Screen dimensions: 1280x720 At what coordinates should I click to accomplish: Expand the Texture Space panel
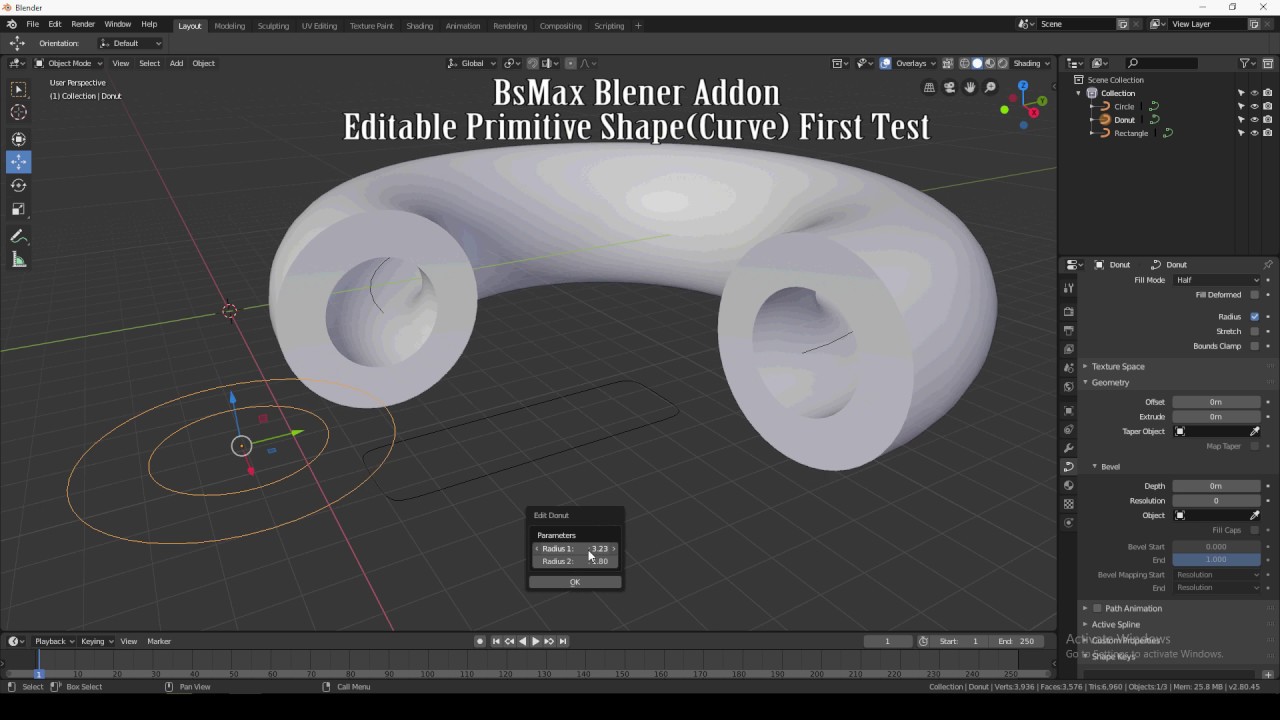pos(1118,367)
